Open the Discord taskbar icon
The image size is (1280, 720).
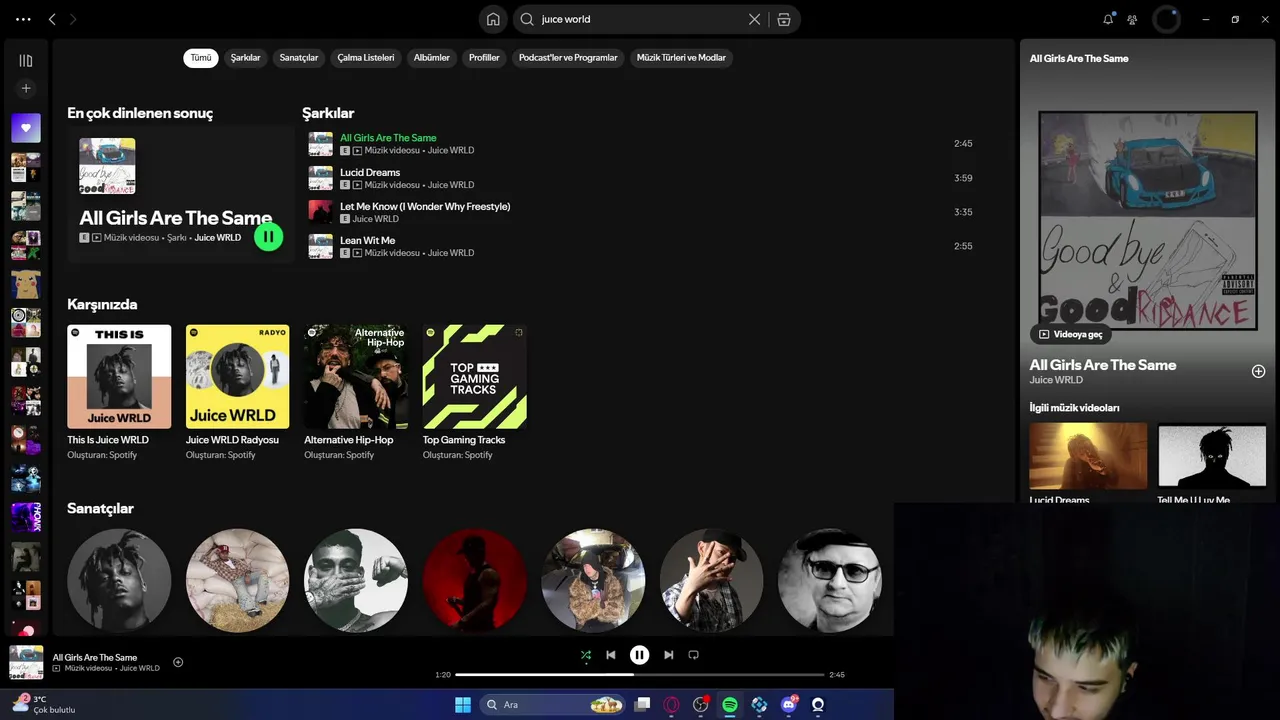788,705
